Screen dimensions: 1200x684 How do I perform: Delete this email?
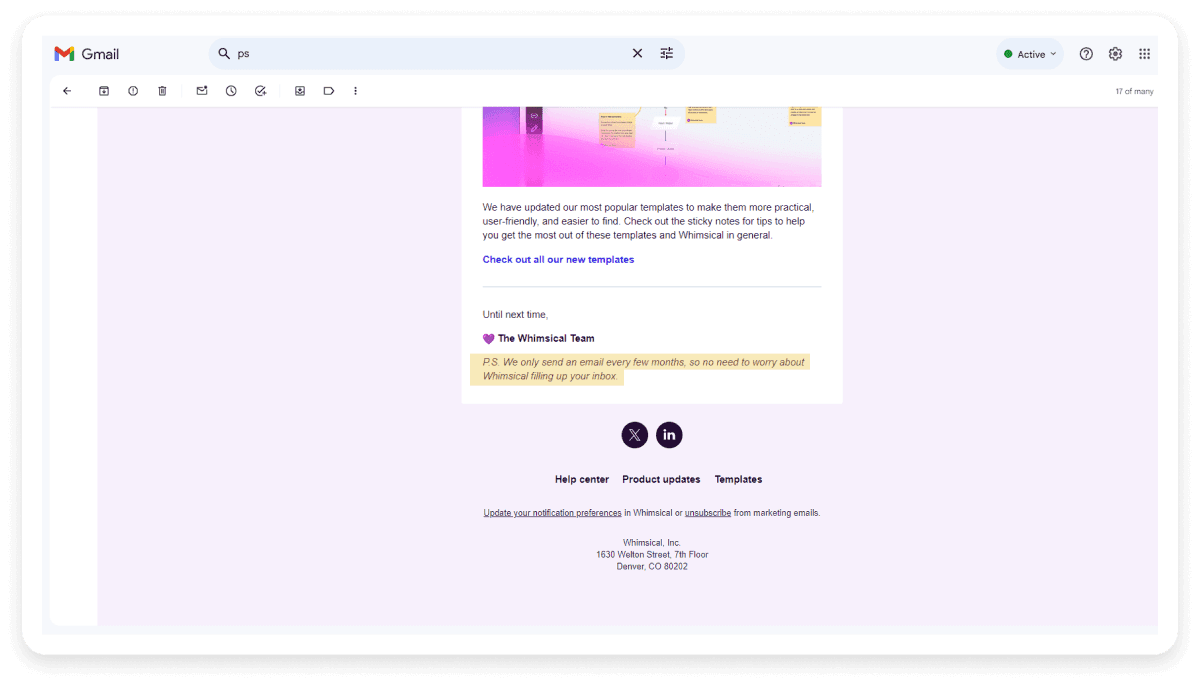pyautogui.click(x=162, y=91)
